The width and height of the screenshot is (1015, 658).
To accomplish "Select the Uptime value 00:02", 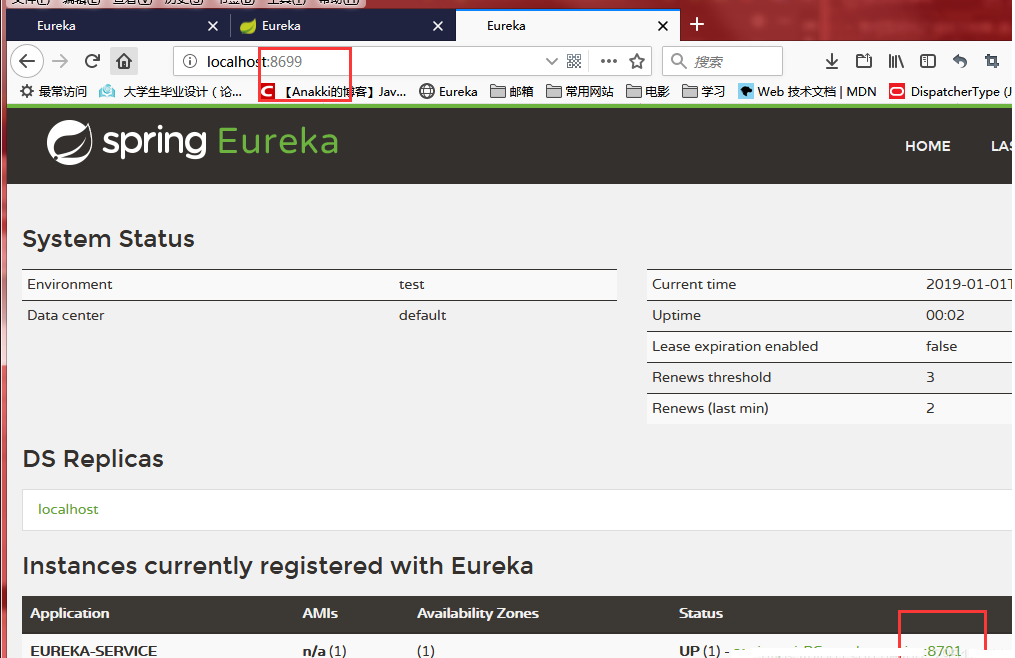I will point(945,315).
